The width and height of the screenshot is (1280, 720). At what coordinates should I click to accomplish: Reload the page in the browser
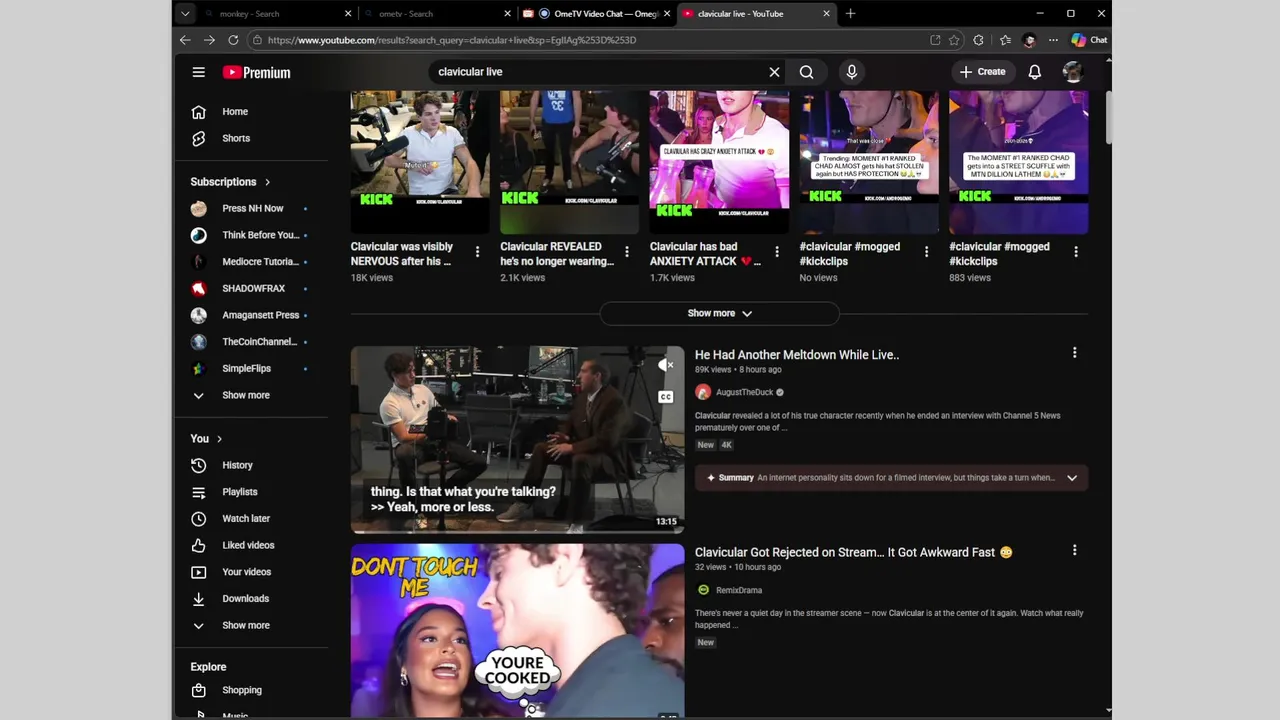coord(233,40)
